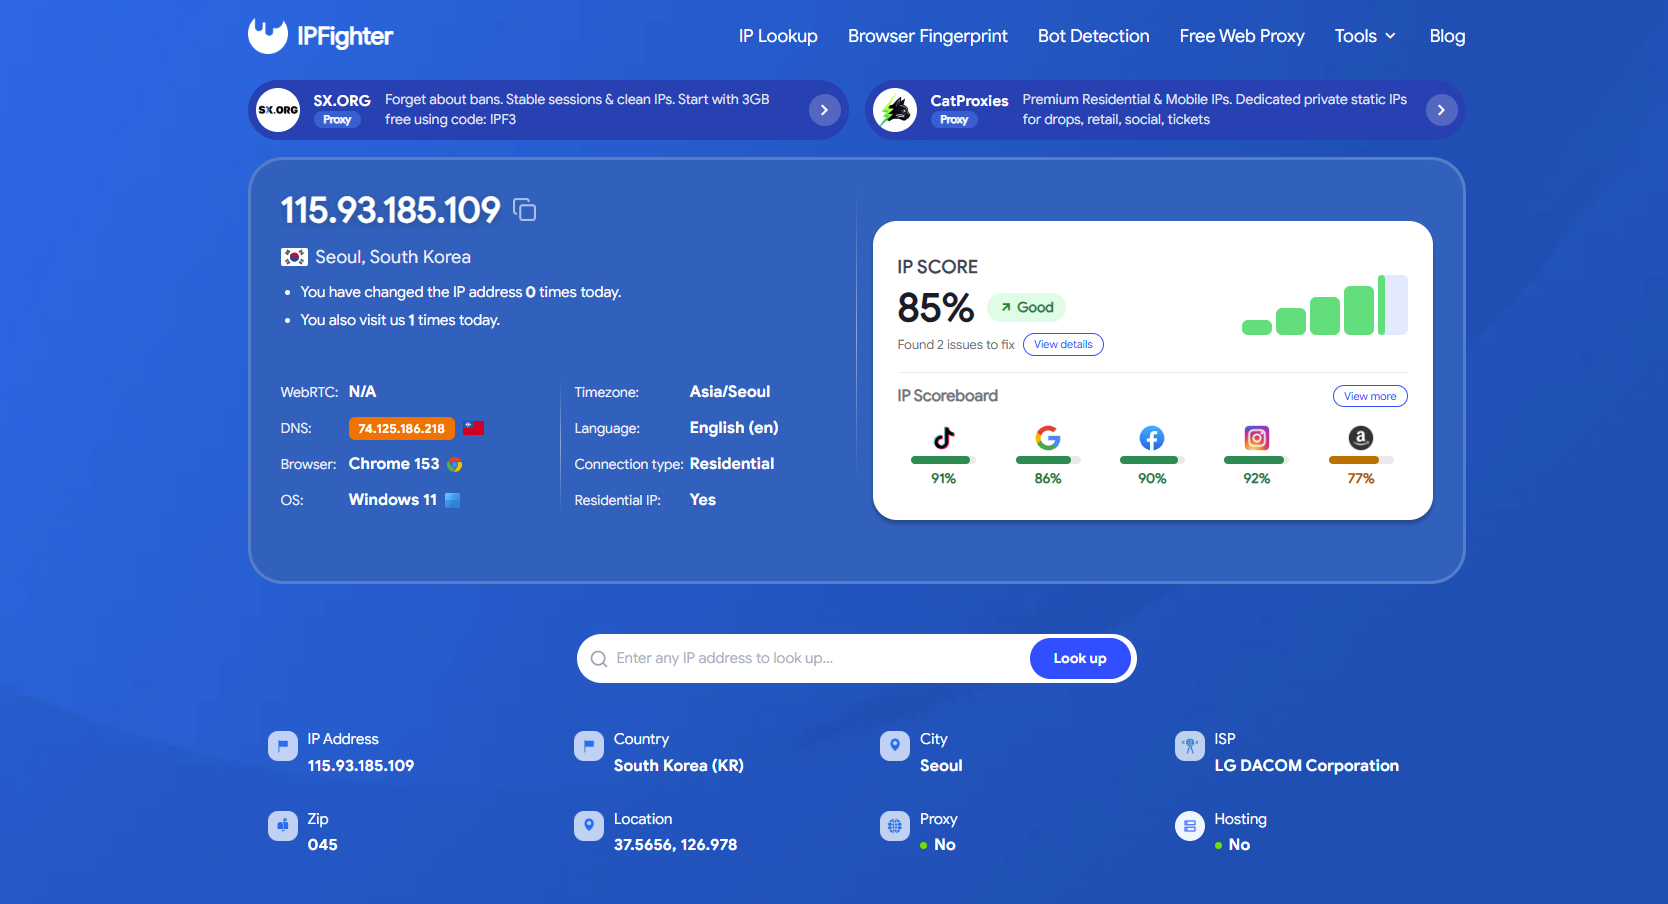The height and width of the screenshot is (904, 1668).
Task: Open Free Web Proxy page
Action: [x=1242, y=36]
